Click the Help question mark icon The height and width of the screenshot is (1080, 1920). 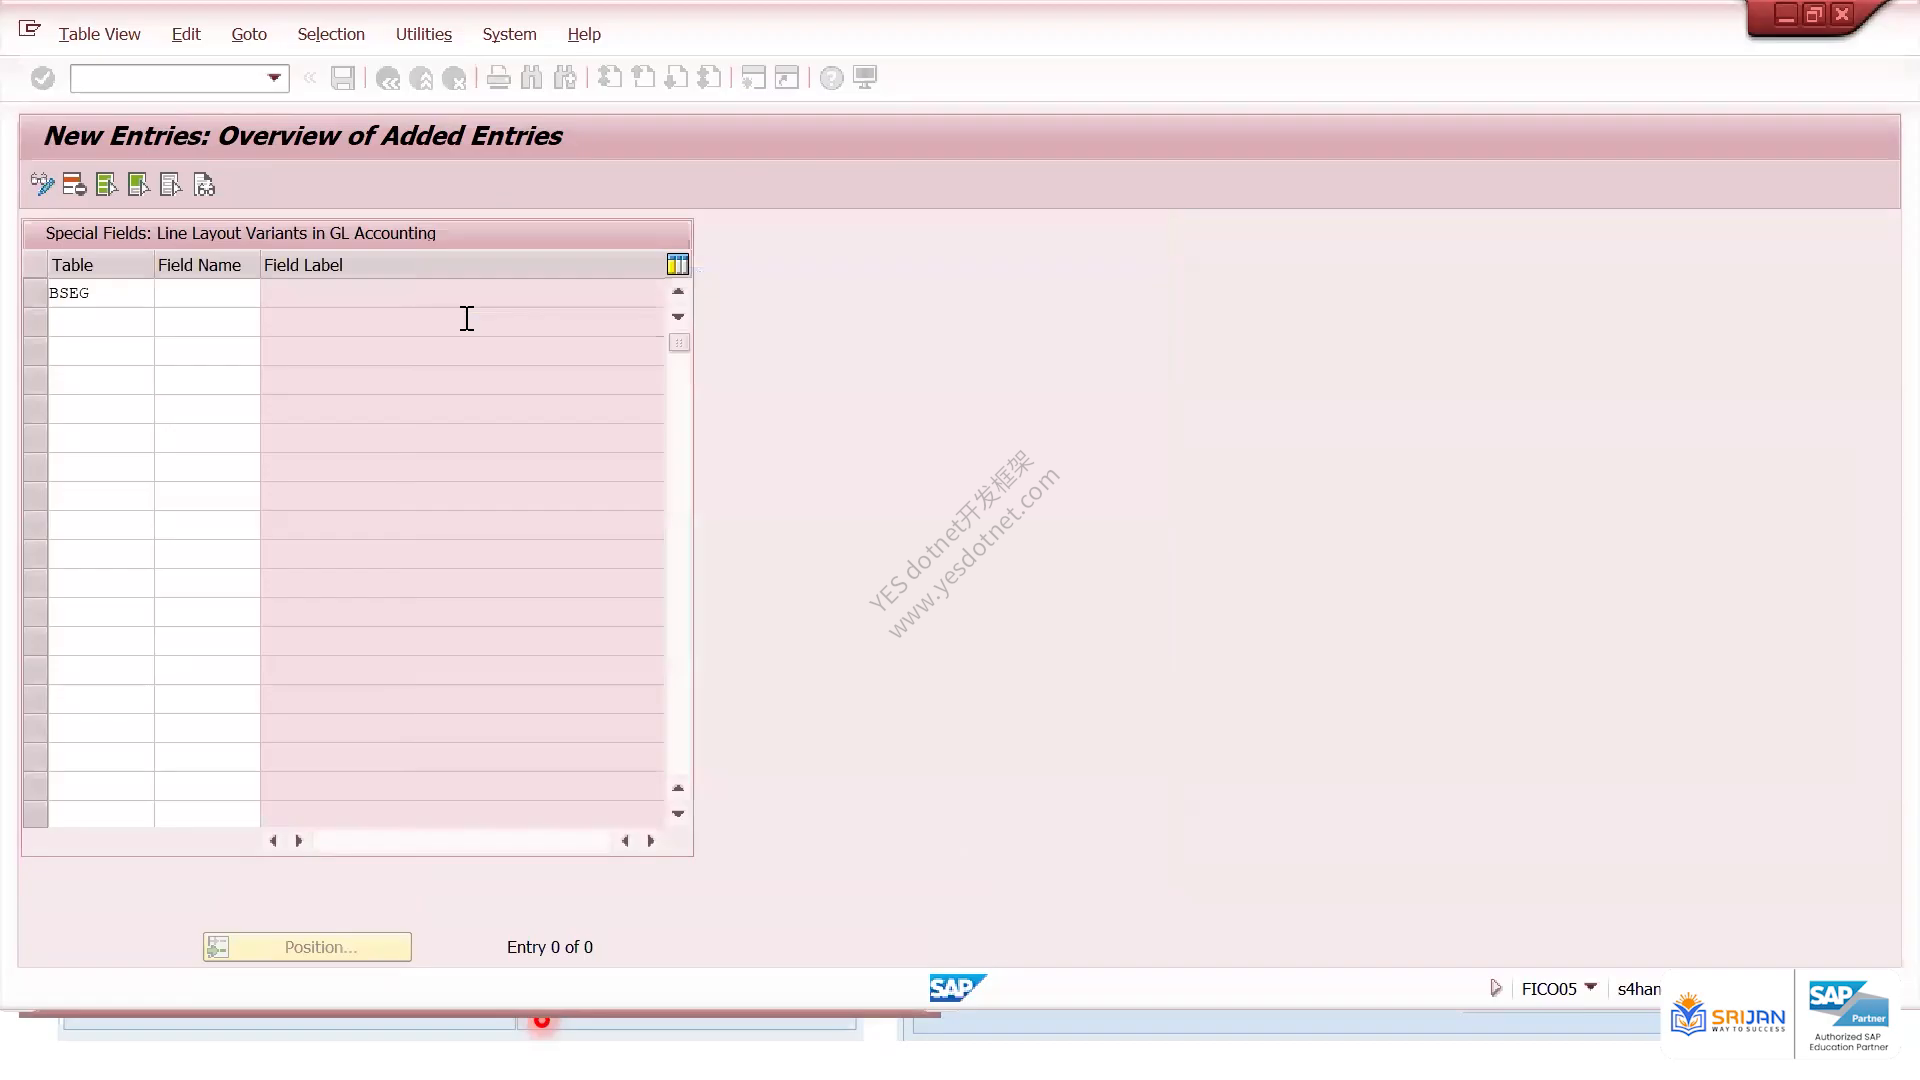[x=831, y=78]
